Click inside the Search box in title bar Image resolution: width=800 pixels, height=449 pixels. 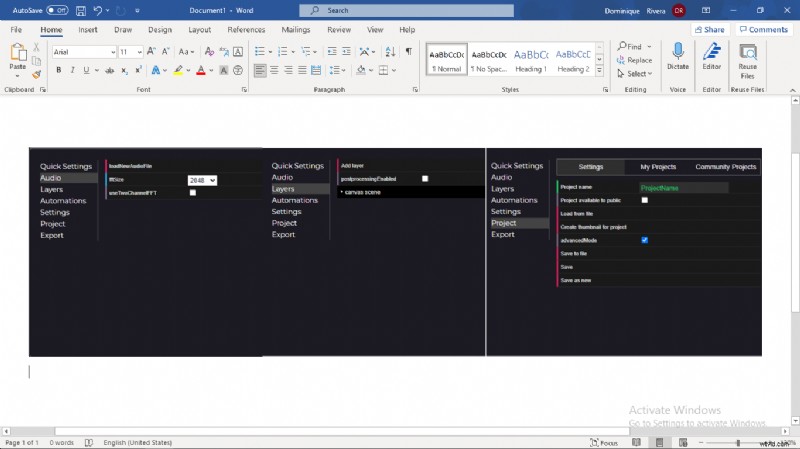400,10
